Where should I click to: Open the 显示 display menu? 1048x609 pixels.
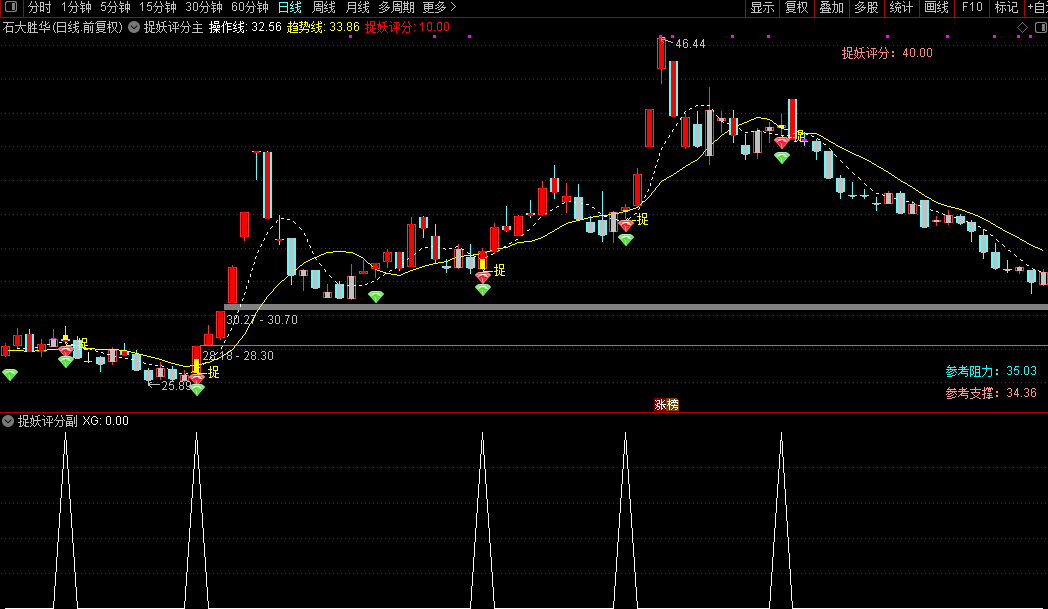[762, 7]
